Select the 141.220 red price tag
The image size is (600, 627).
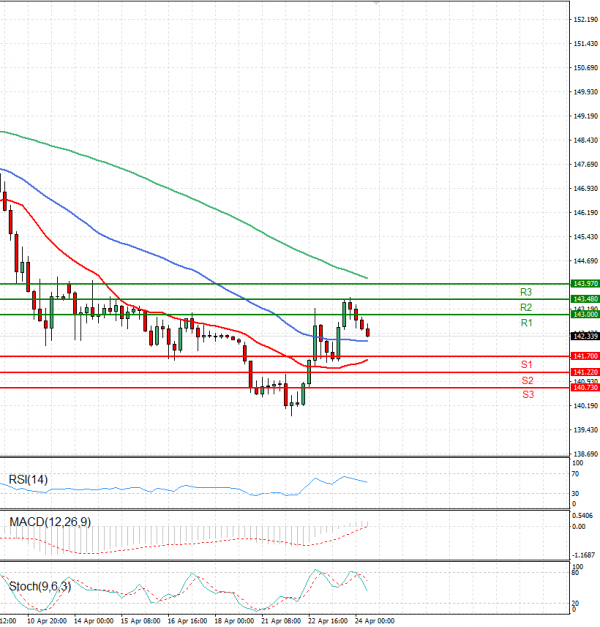tap(584, 372)
